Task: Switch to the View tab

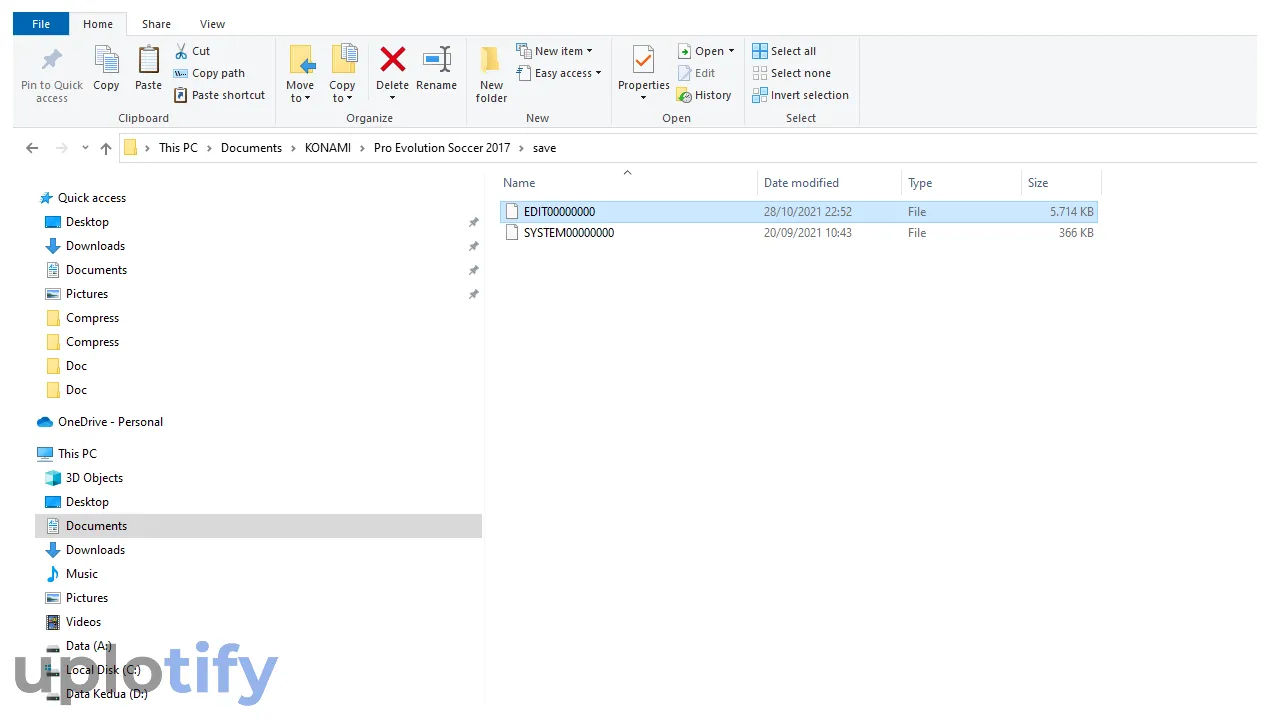Action: tap(212, 24)
